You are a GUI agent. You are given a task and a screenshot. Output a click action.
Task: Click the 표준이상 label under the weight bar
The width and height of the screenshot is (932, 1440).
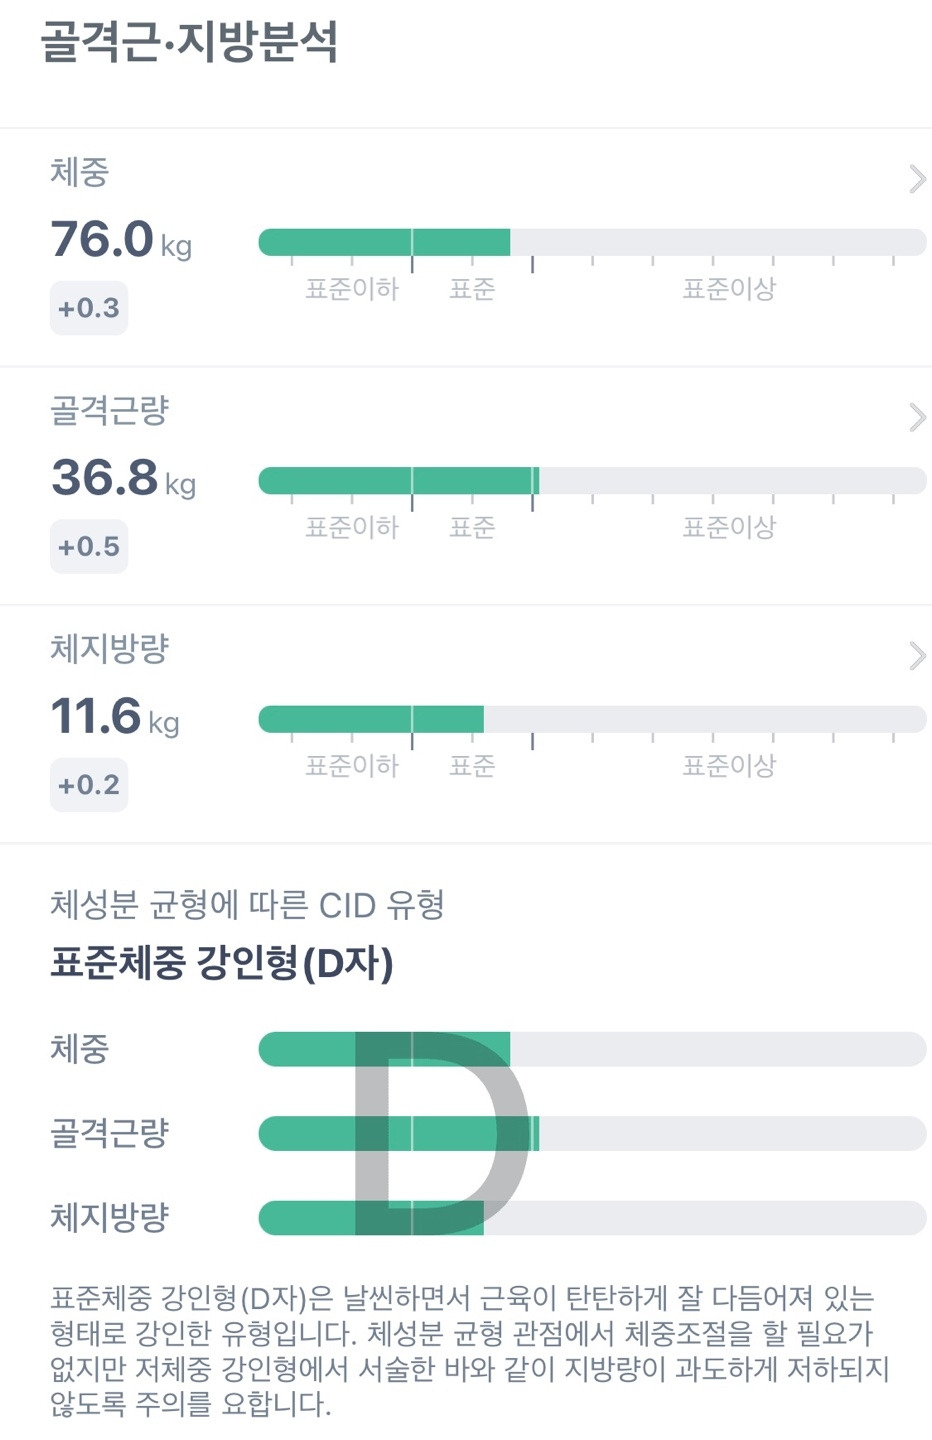(729, 289)
